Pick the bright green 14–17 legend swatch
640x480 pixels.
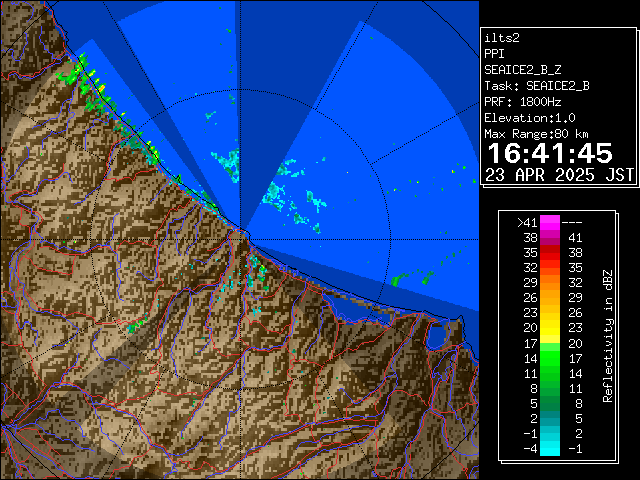tap(550, 358)
